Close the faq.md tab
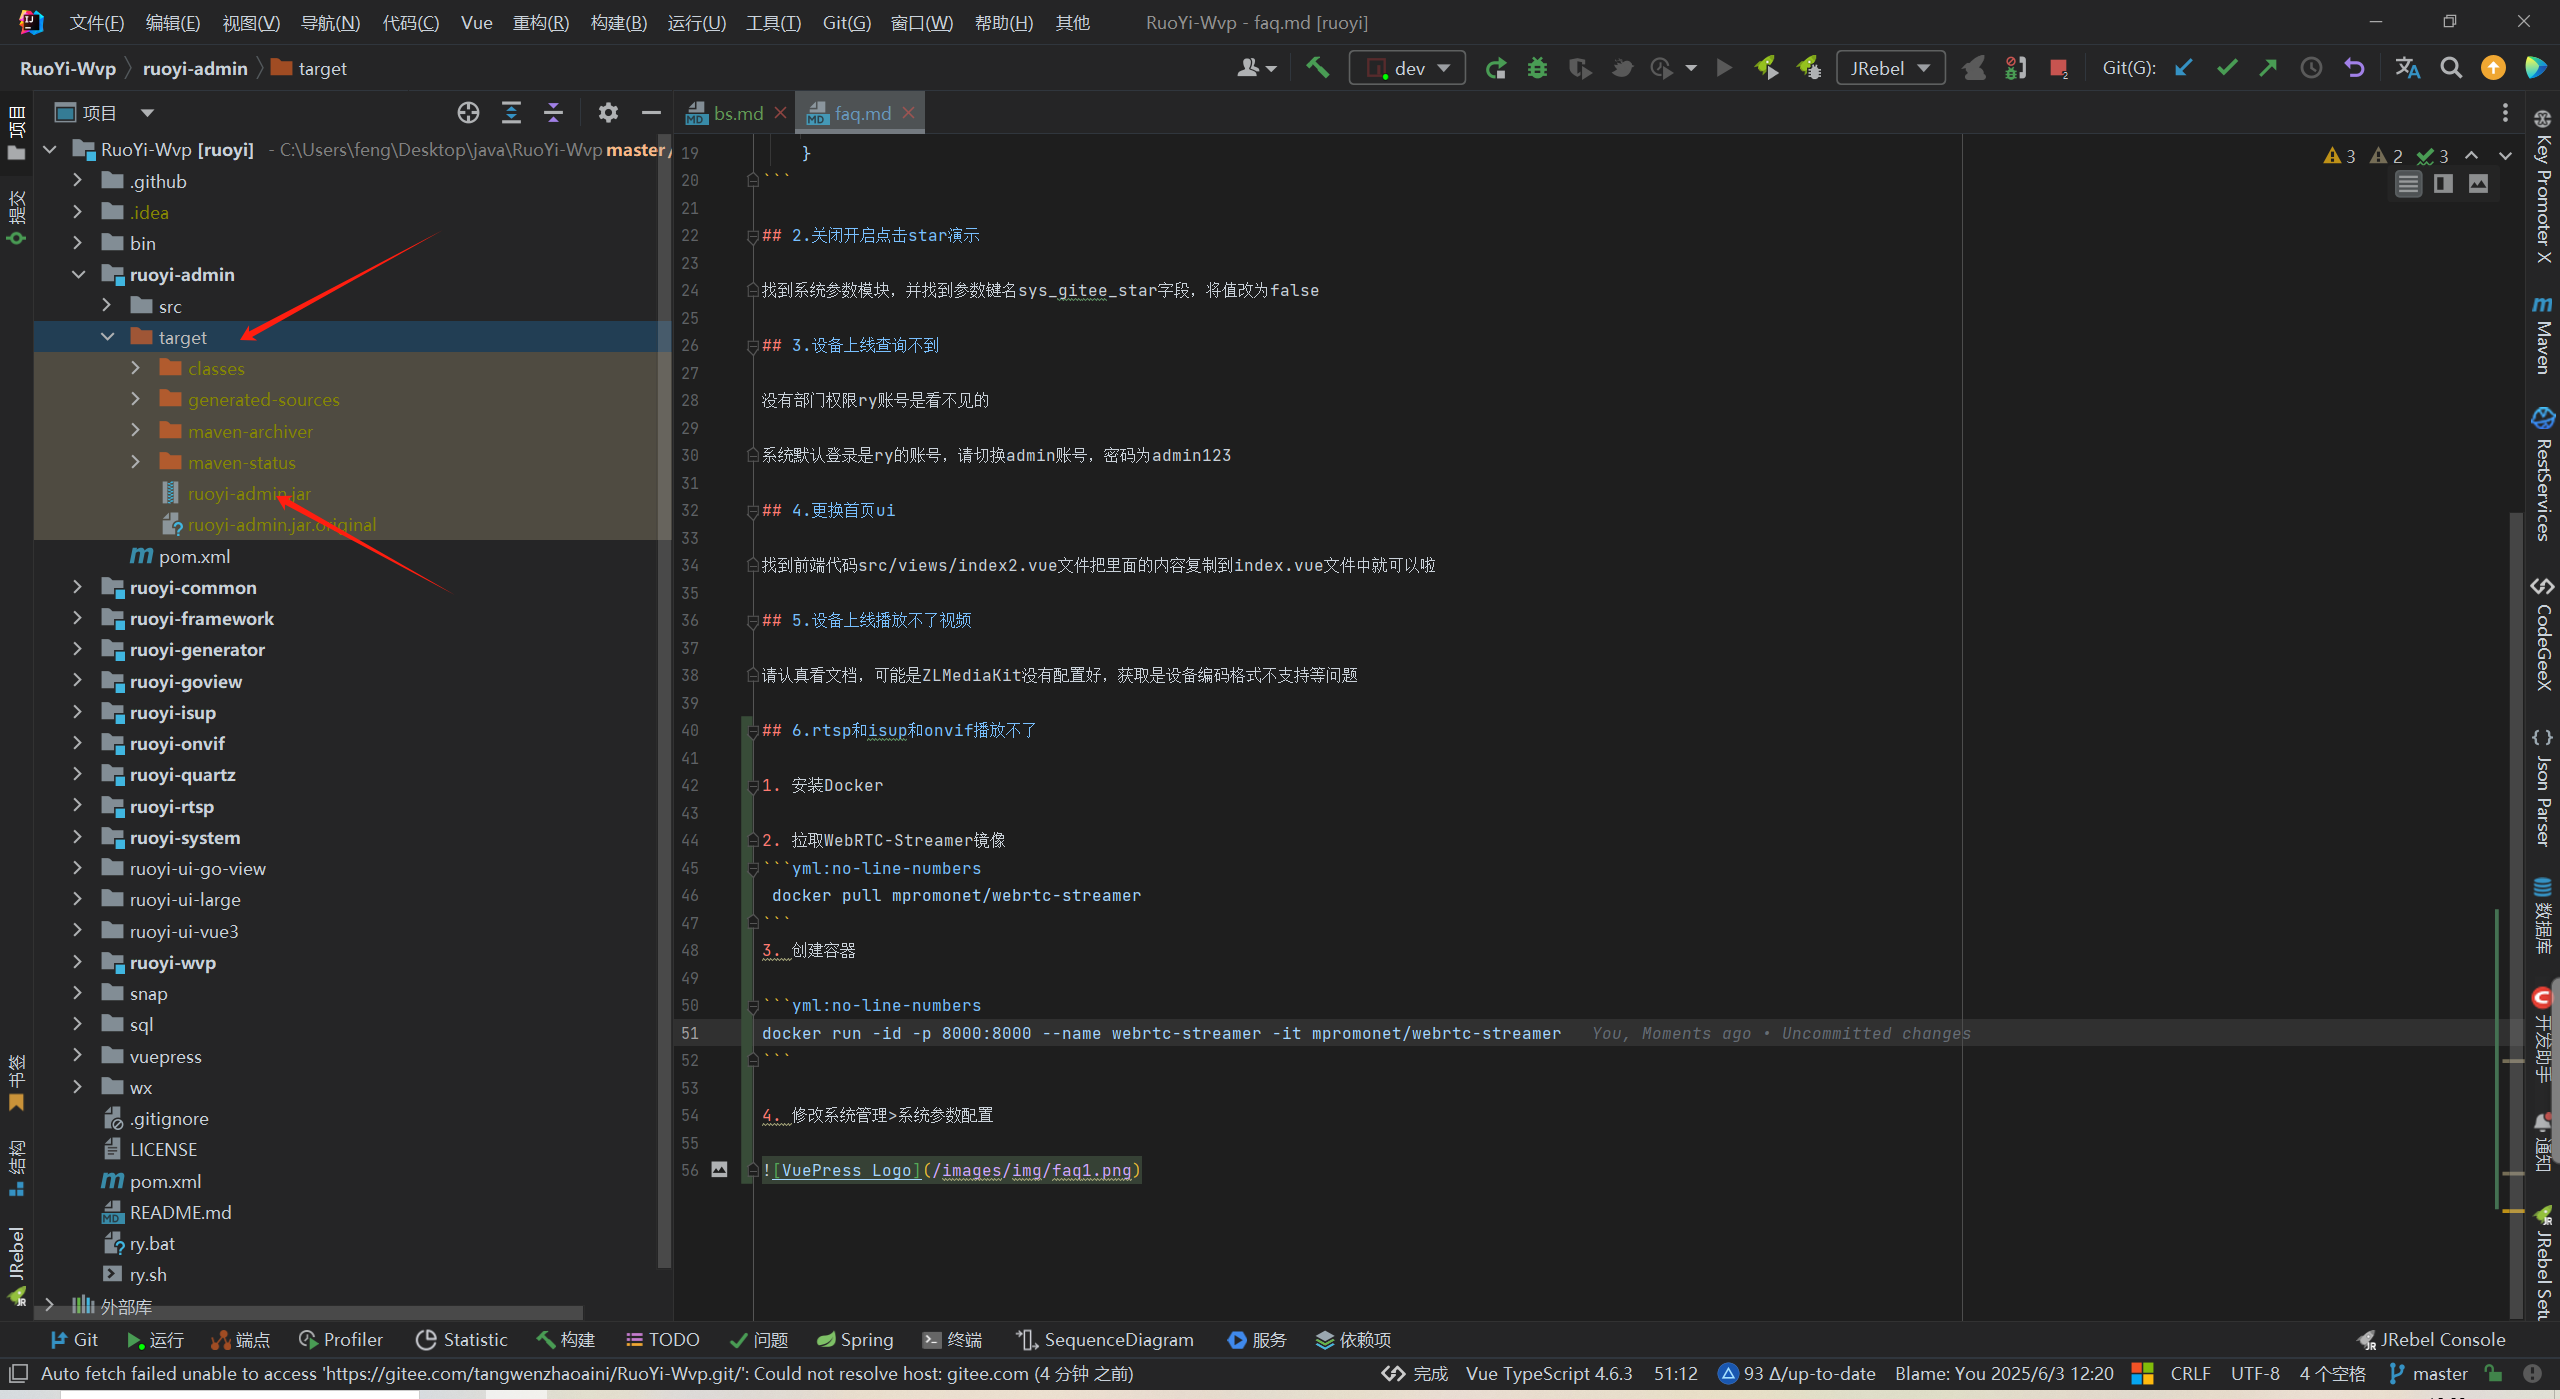Screen dimensions: 2560x1399 pyautogui.click(x=908, y=113)
